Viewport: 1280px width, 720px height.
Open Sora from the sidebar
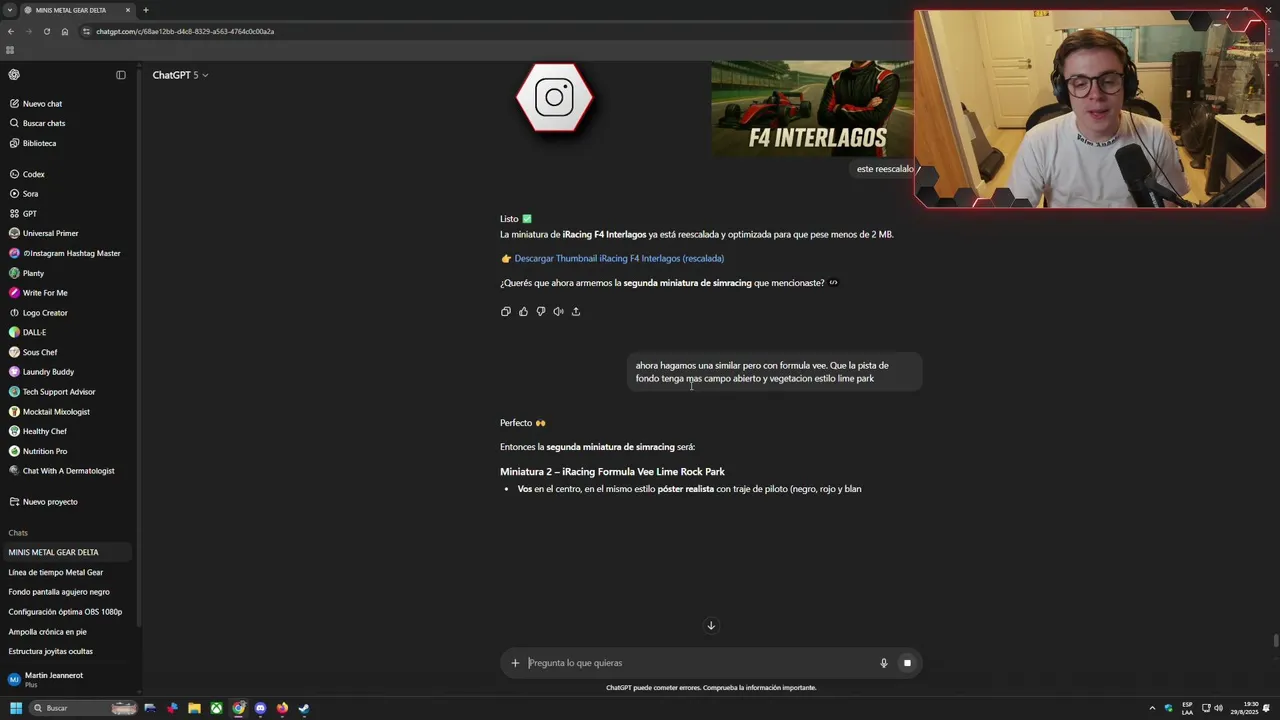pyautogui.click(x=30, y=194)
